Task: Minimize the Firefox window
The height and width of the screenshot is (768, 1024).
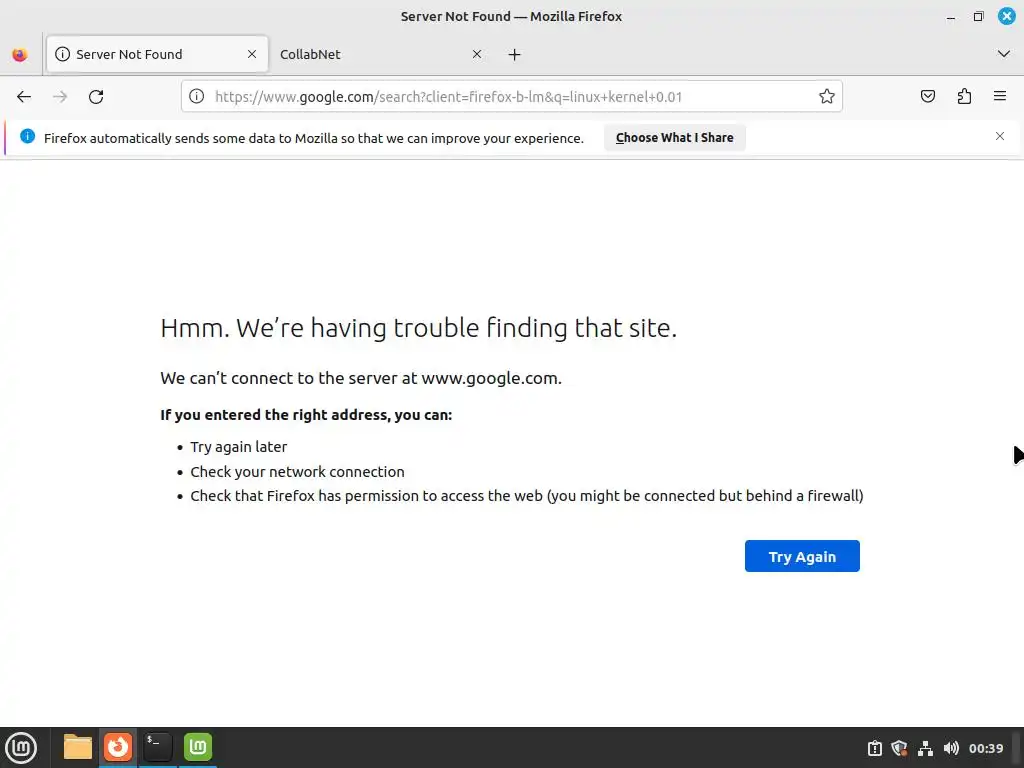Action: click(x=951, y=17)
